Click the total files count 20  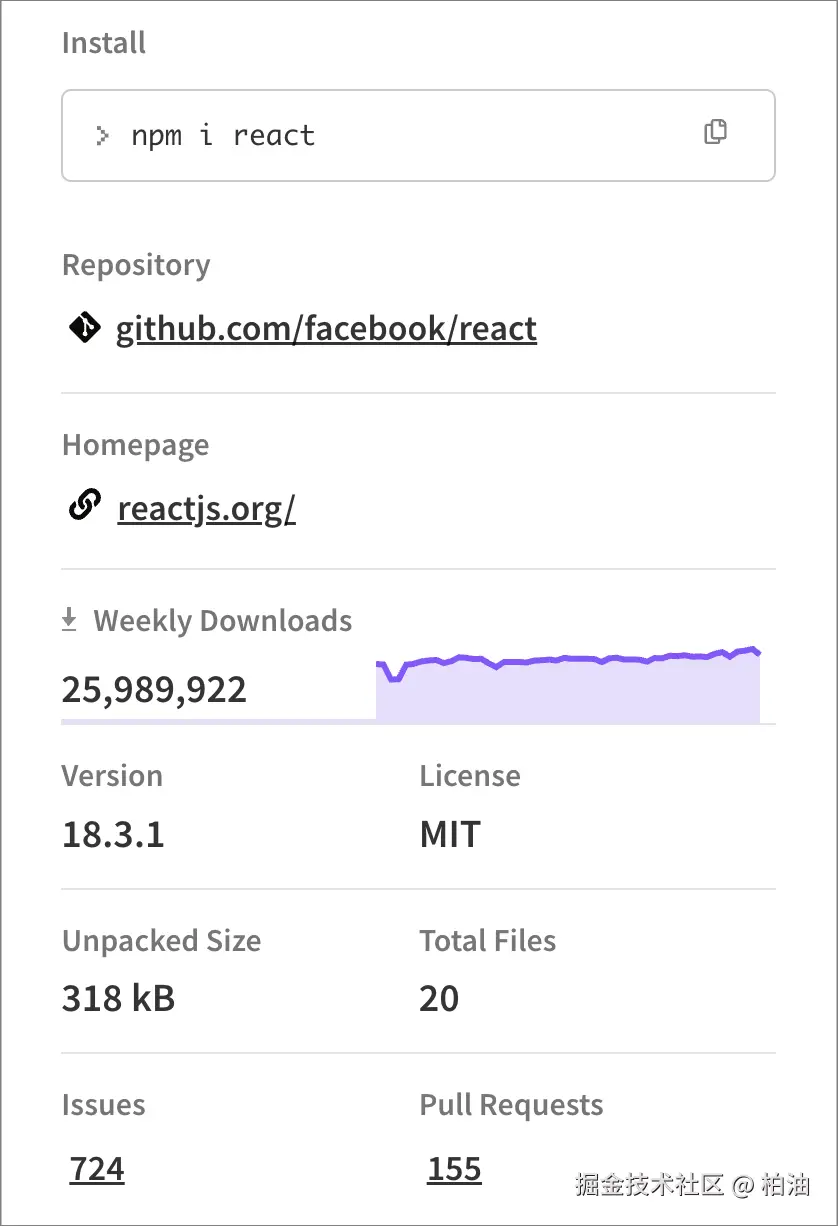coord(439,998)
